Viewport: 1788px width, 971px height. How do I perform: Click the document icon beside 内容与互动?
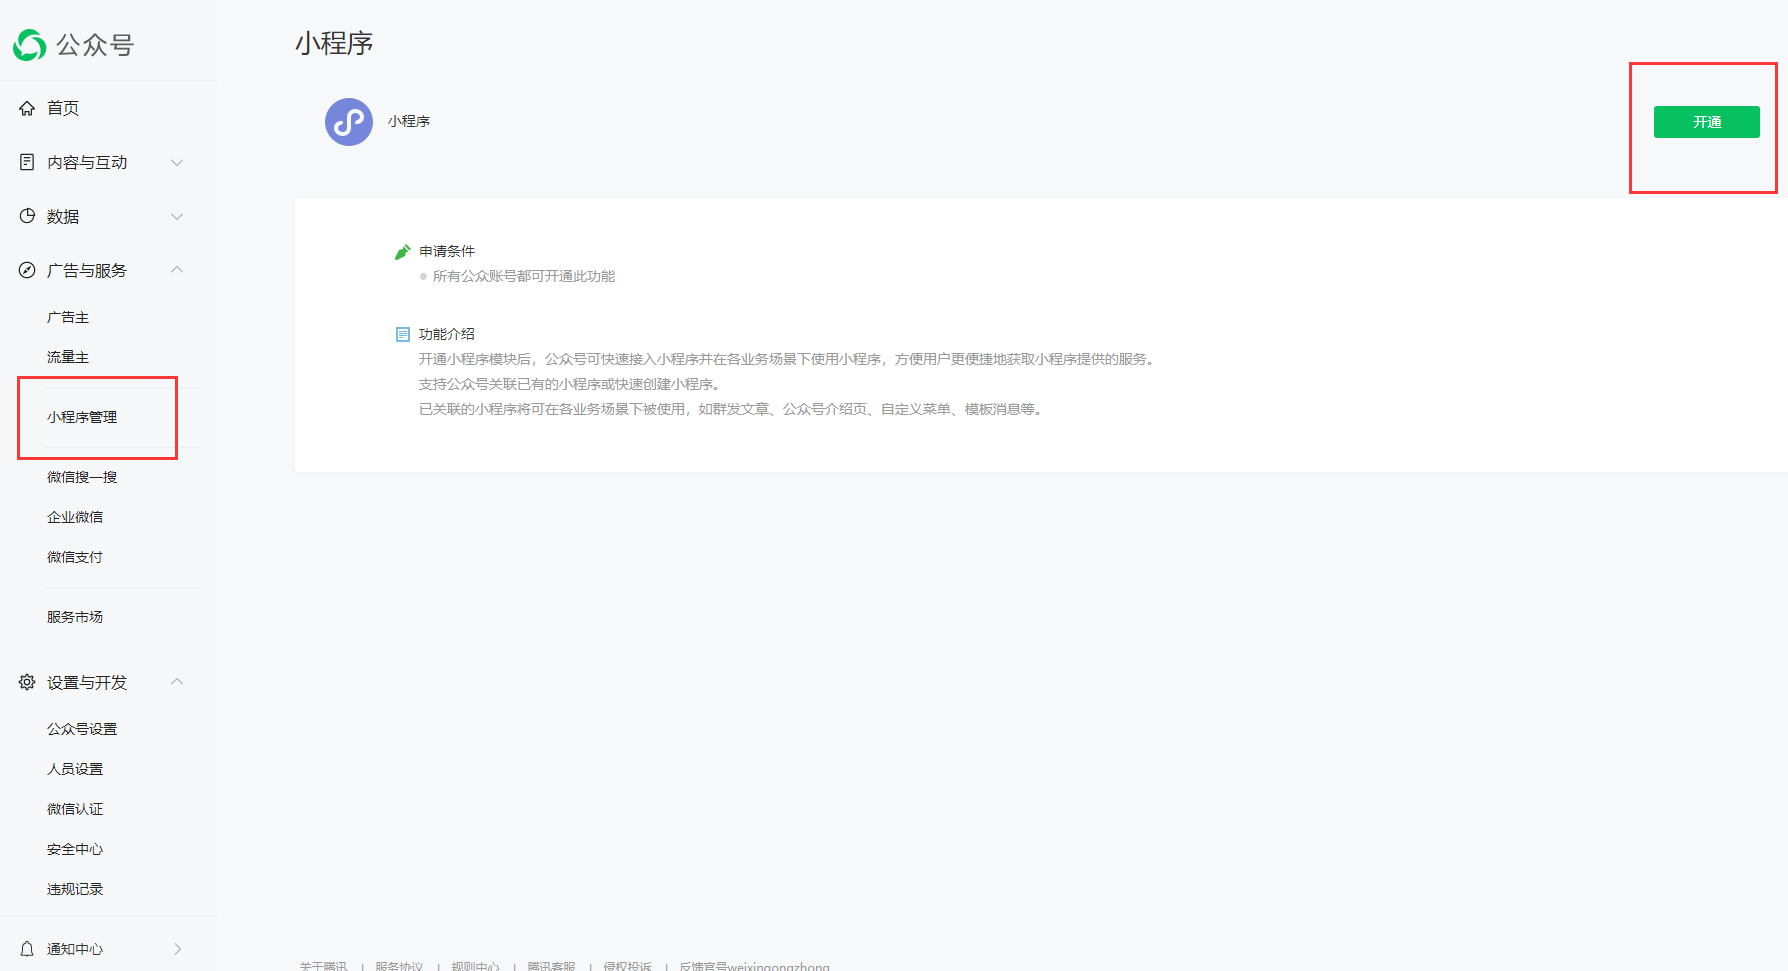click(x=27, y=162)
